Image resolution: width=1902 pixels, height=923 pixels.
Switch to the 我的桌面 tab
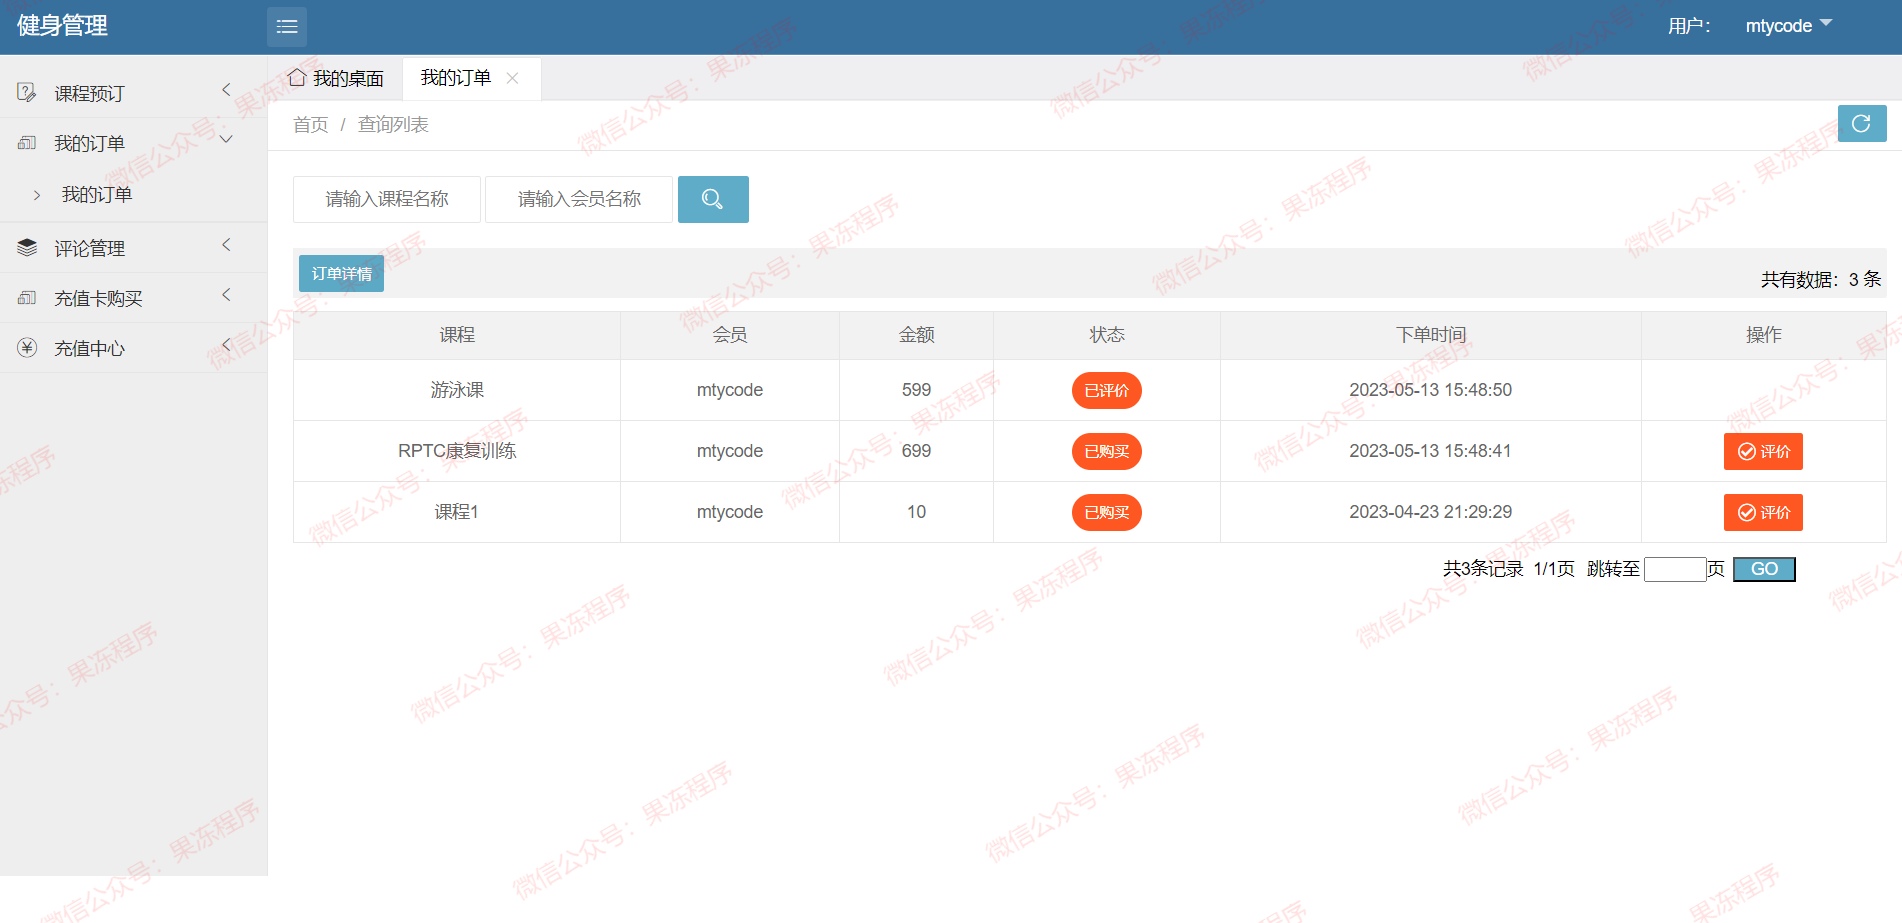(336, 78)
